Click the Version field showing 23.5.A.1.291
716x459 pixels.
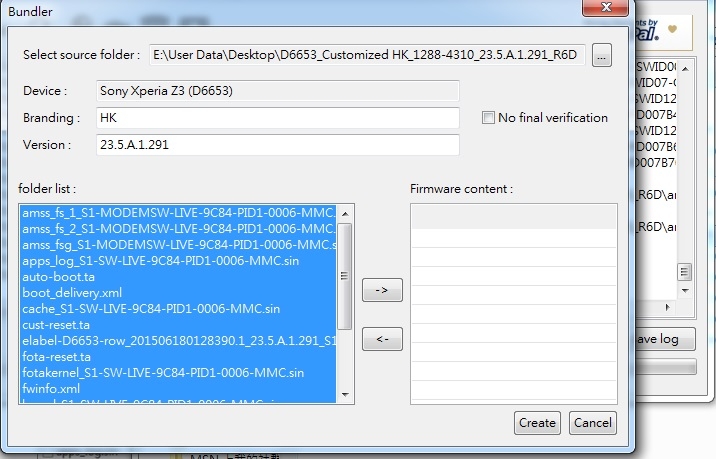pos(278,145)
